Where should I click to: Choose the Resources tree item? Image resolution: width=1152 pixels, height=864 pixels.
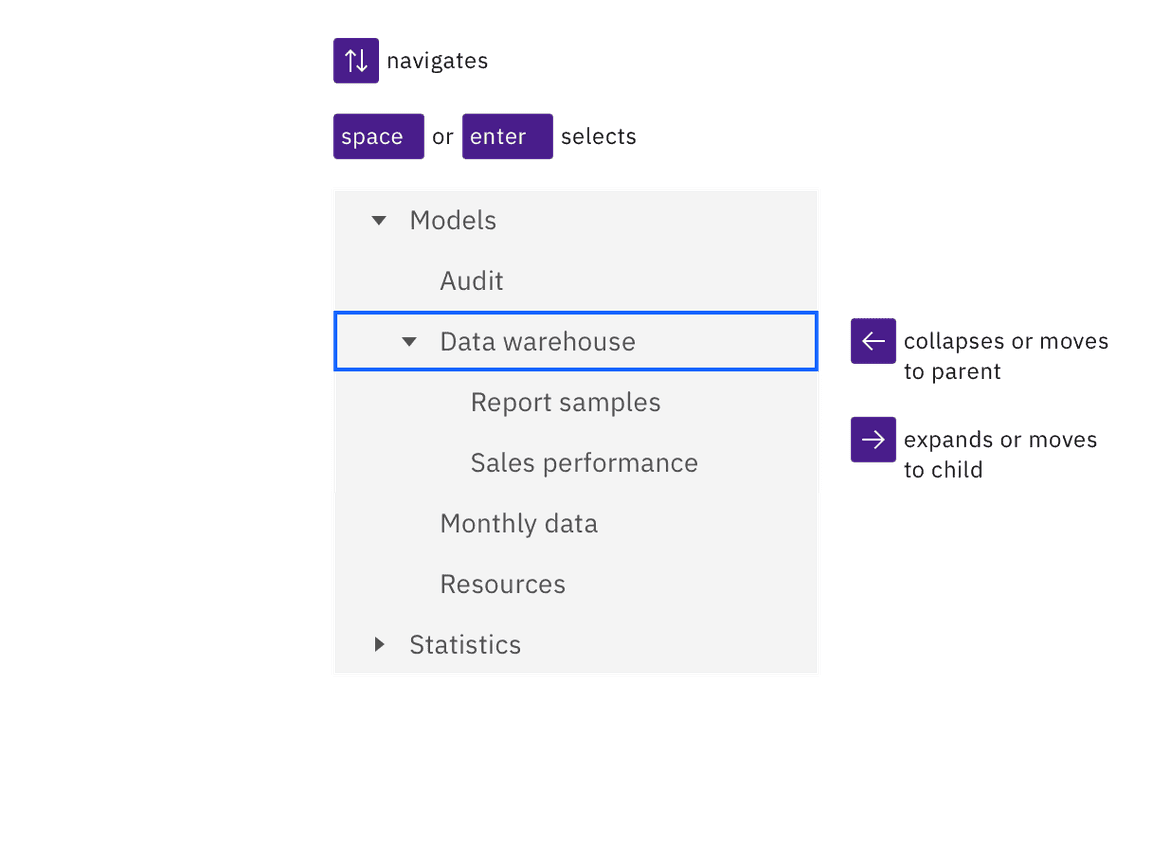[502, 584]
